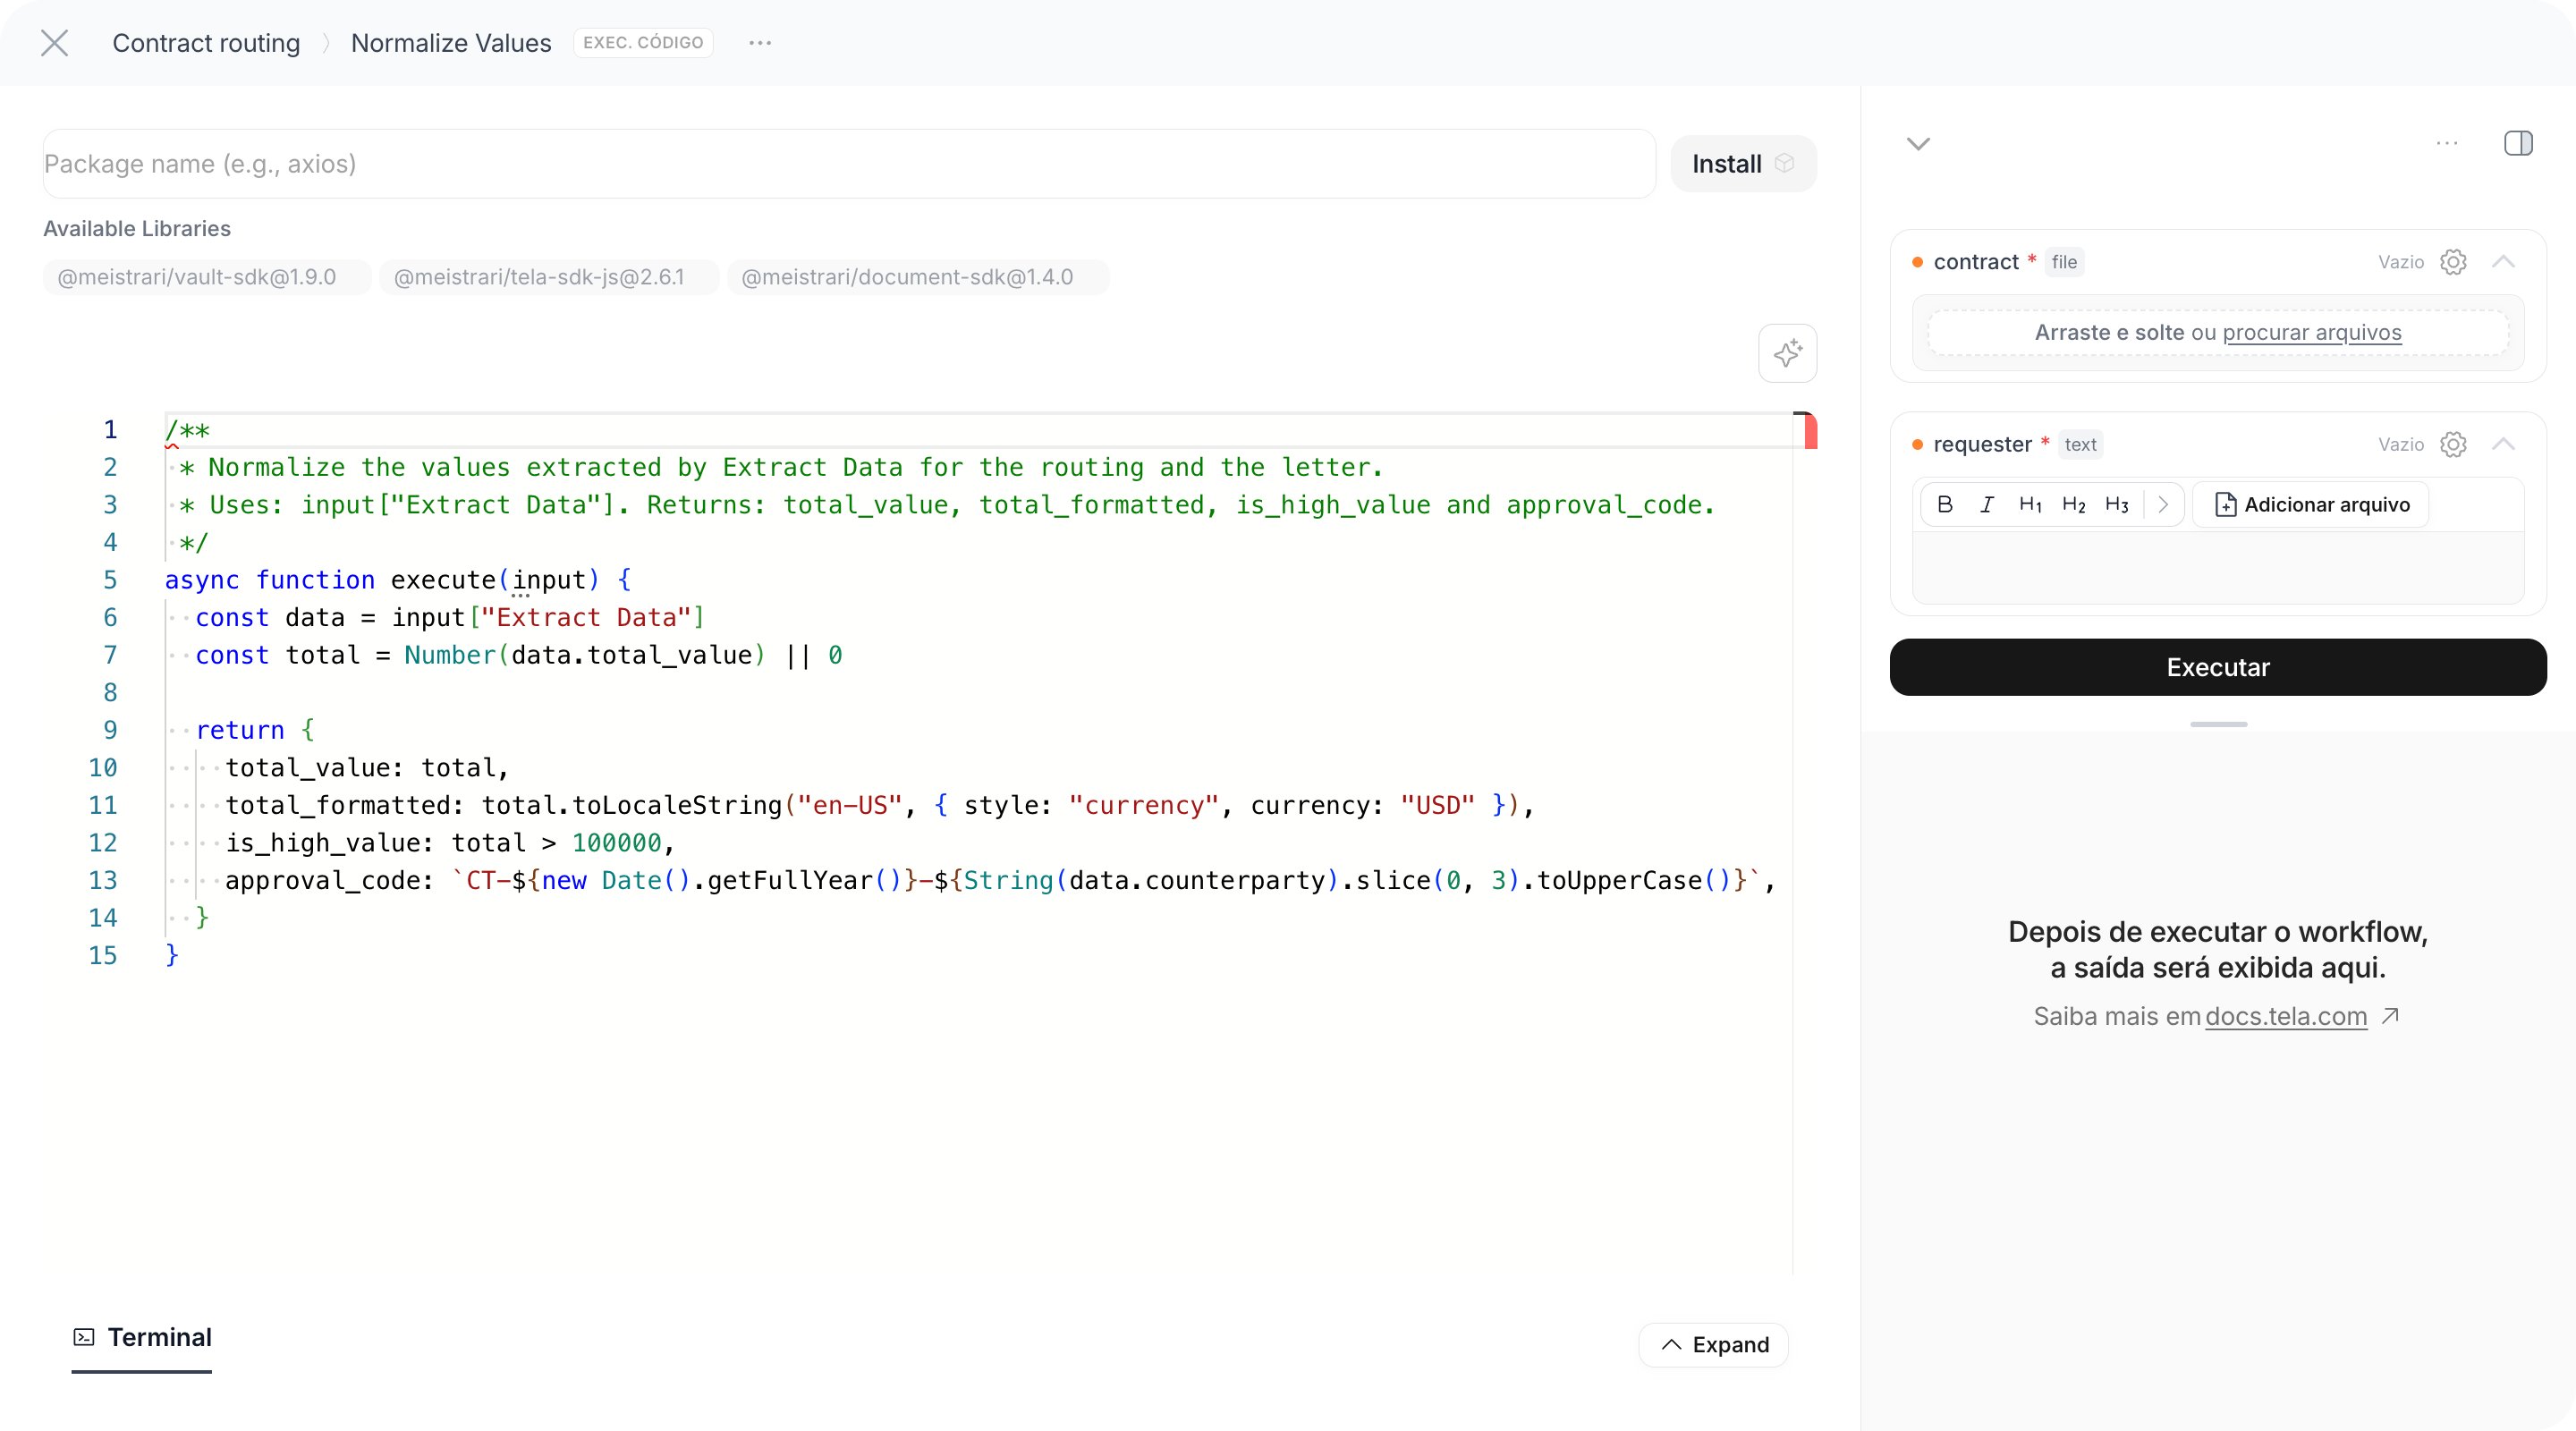The image size is (2576, 1431).
Task: Click the EXEC. CÓDIGO badge
Action: [643, 43]
